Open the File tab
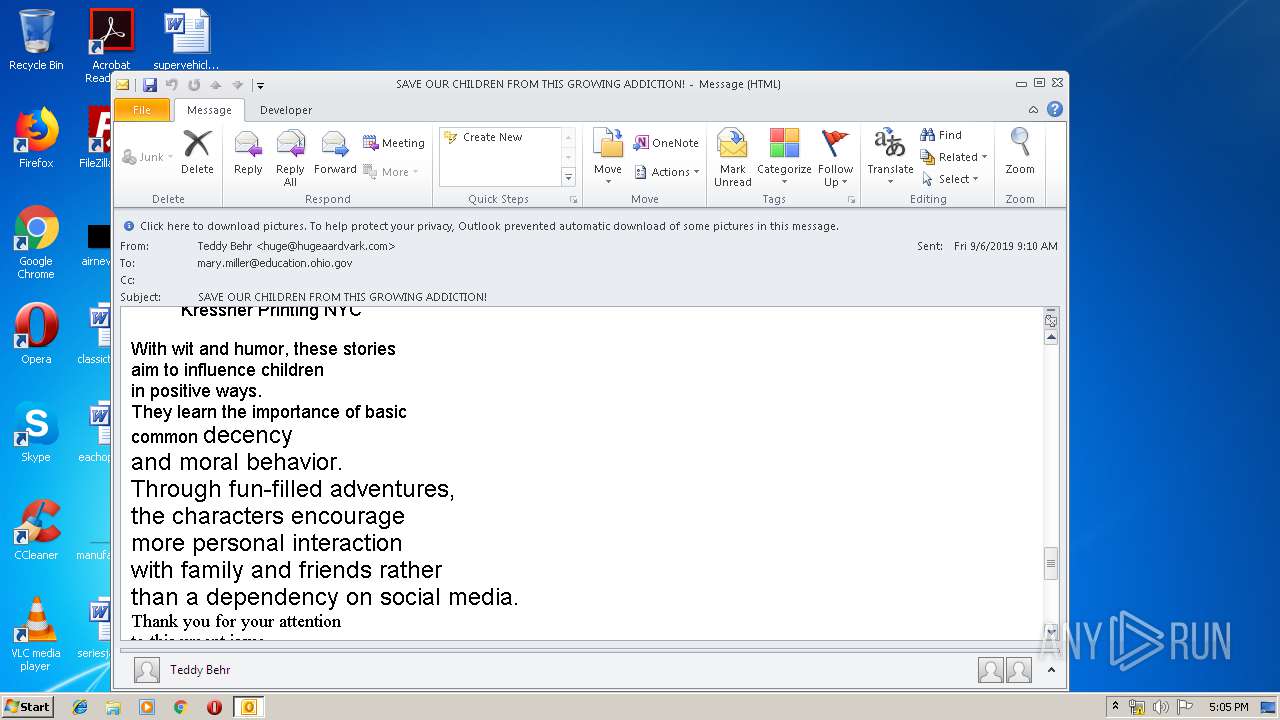The width and height of the screenshot is (1280, 720). point(142,110)
